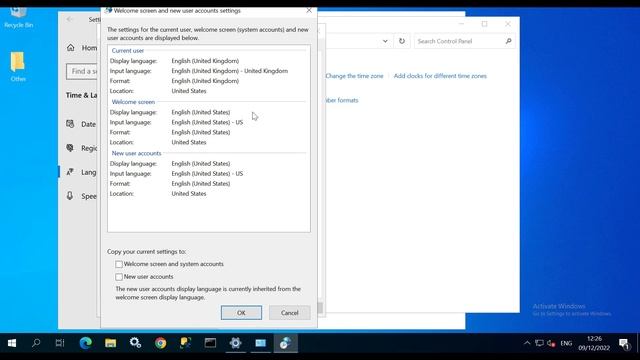This screenshot has width=640, height=360.
Task: Expand Control Panel address bar dropdown
Action: pos(385,41)
